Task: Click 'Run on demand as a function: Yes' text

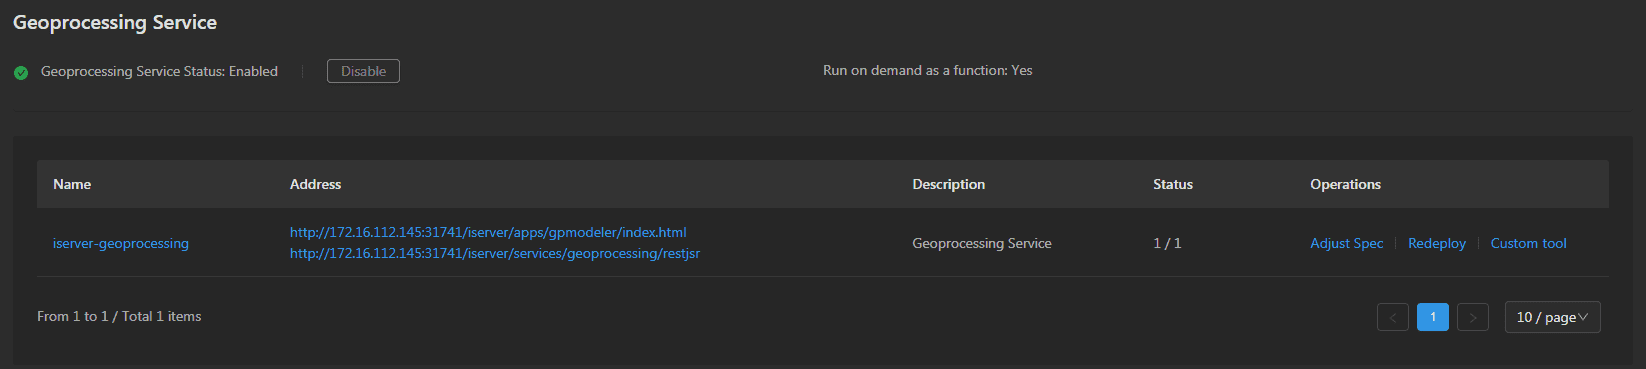Action: tap(928, 70)
